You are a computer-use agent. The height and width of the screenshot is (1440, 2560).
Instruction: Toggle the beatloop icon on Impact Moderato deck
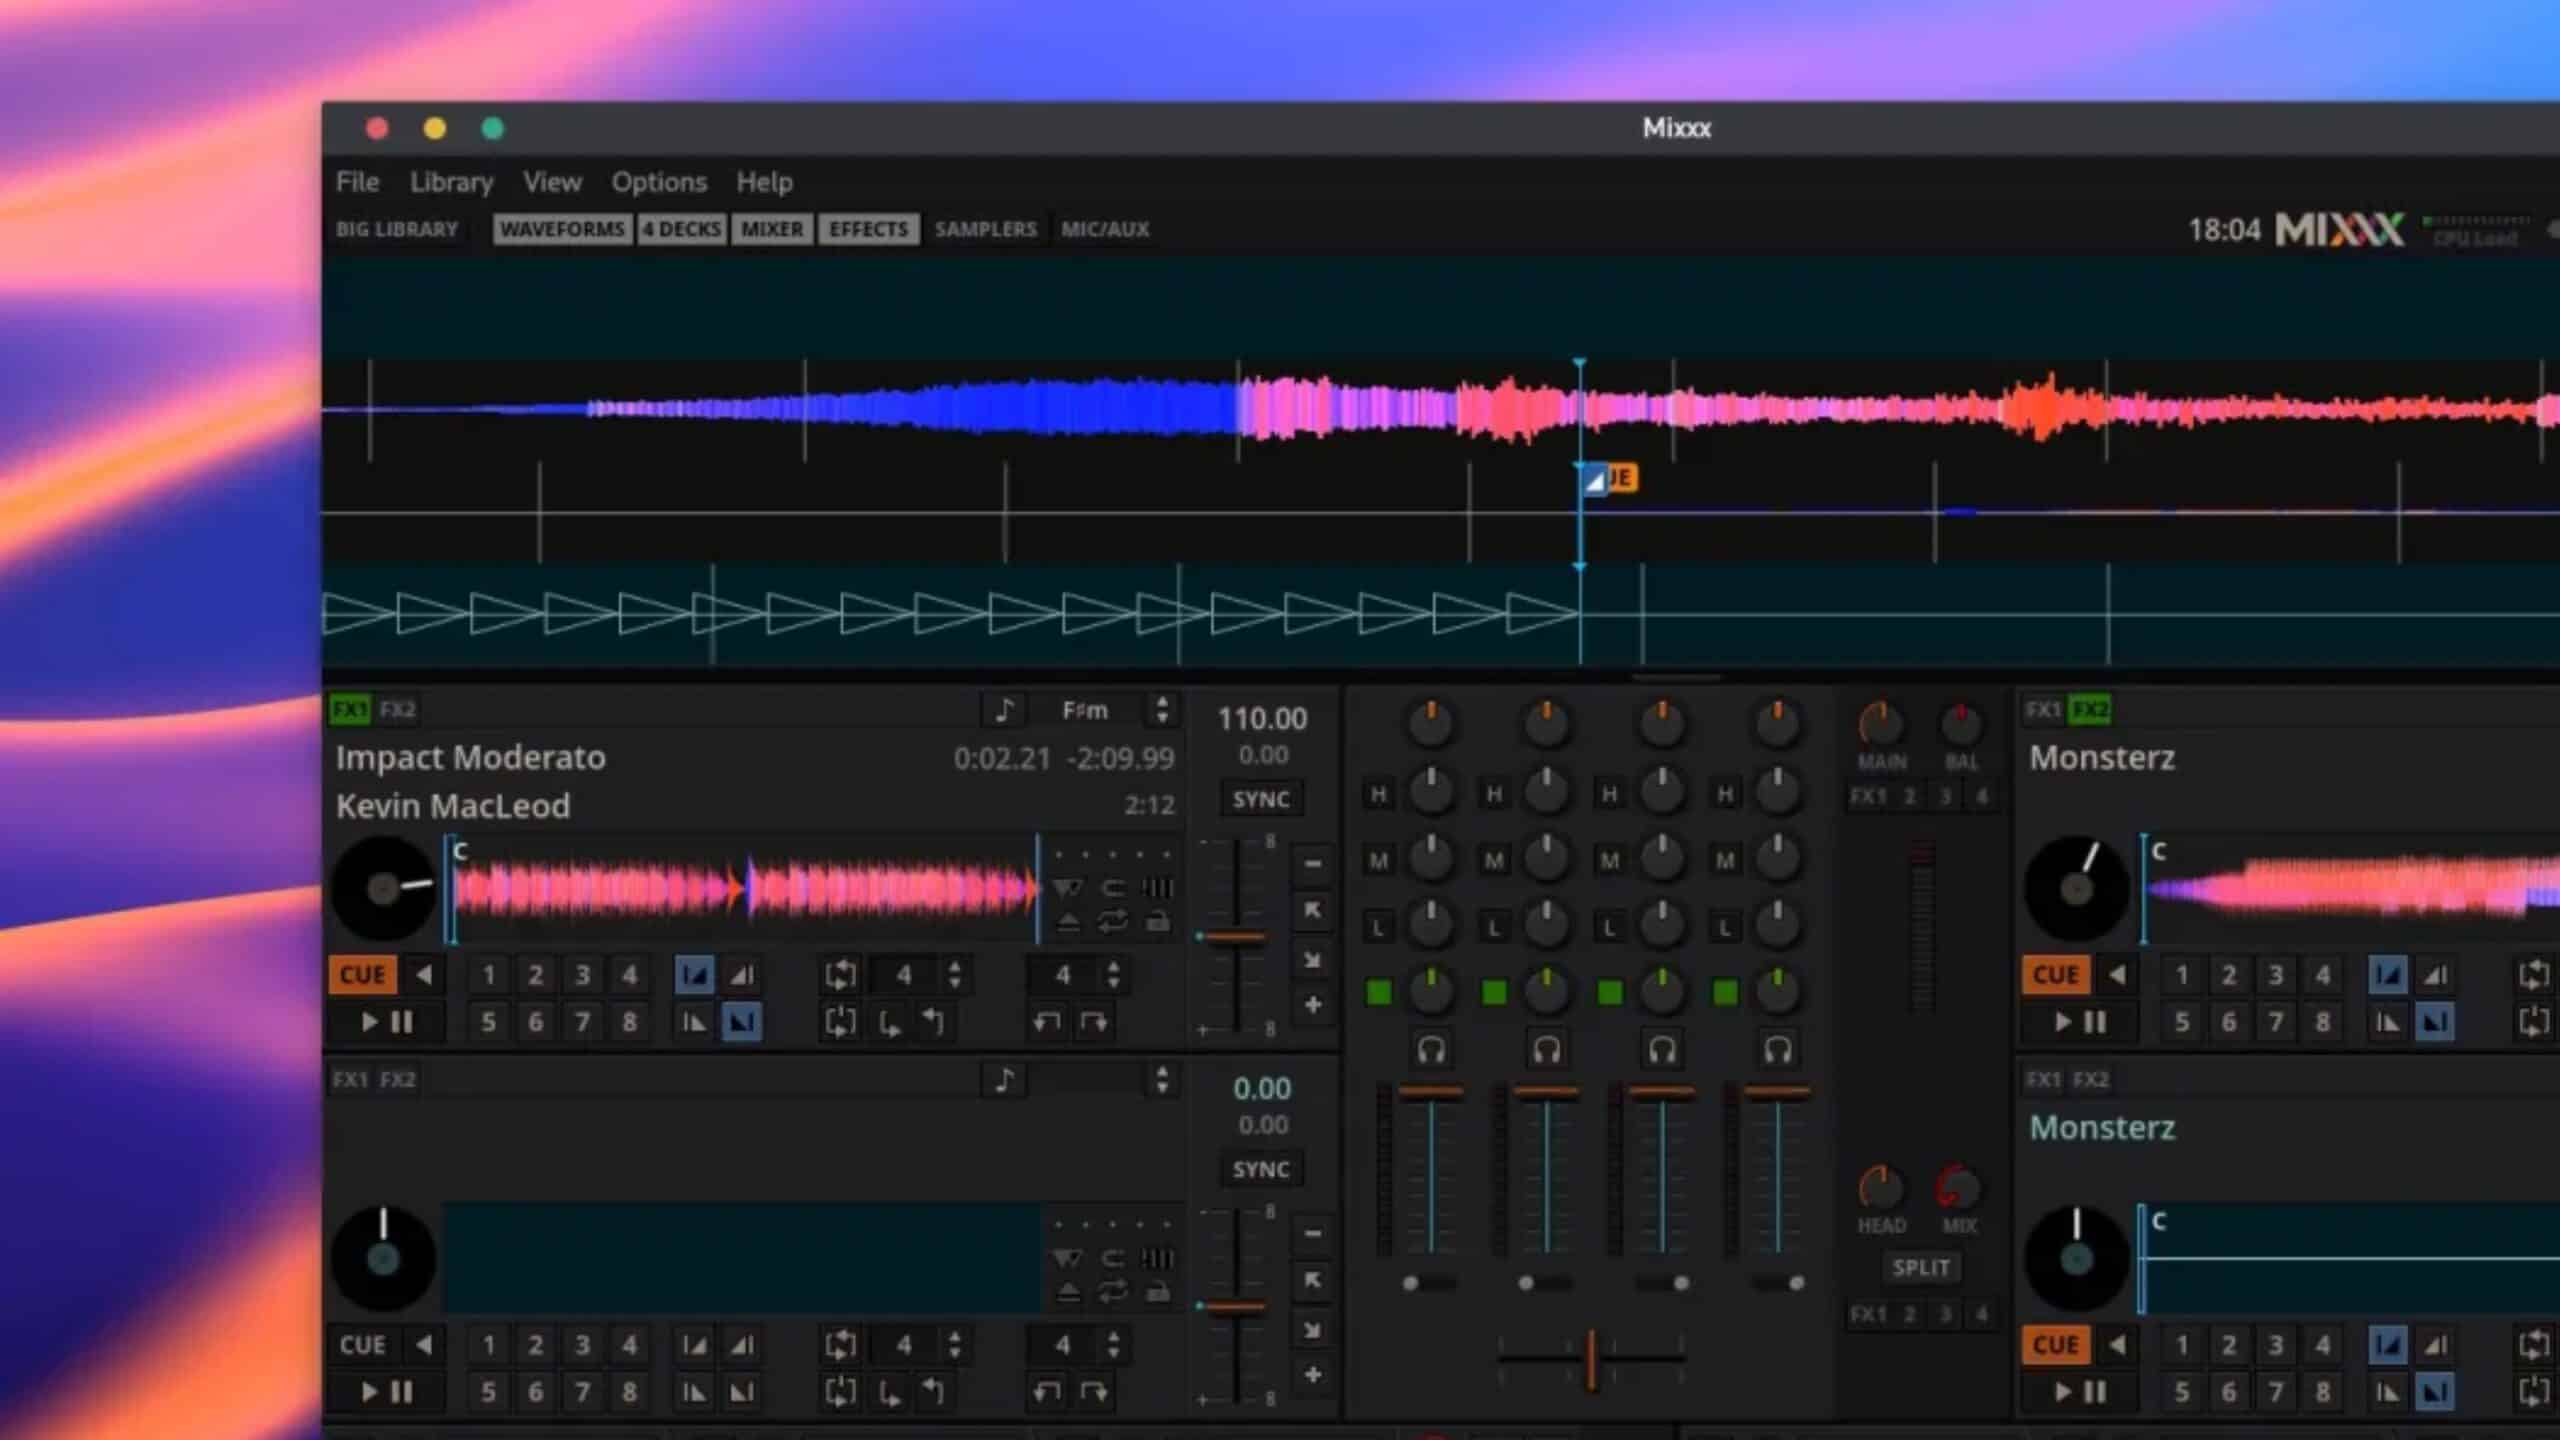click(x=840, y=974)
